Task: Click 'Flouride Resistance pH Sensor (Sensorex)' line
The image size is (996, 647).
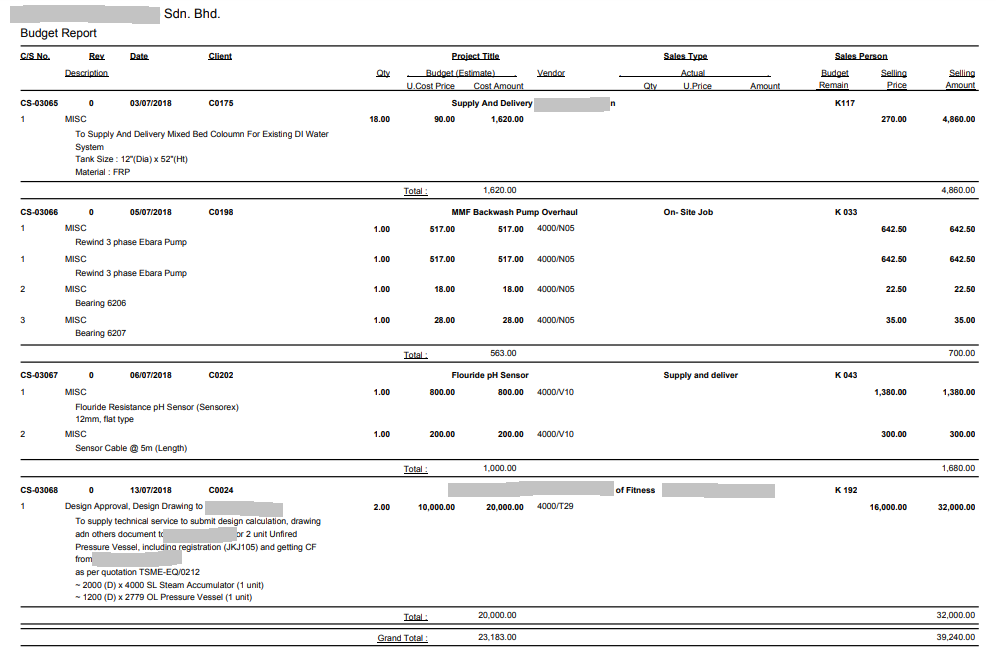Action: (157, 407)
